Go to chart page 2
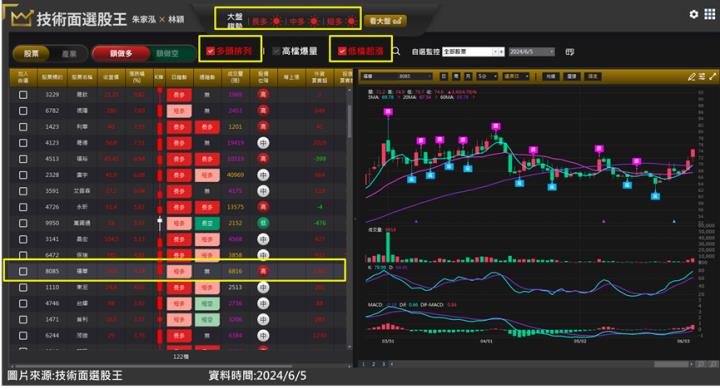The width and height of the screenshot is (720, 389). coord(373,364)
